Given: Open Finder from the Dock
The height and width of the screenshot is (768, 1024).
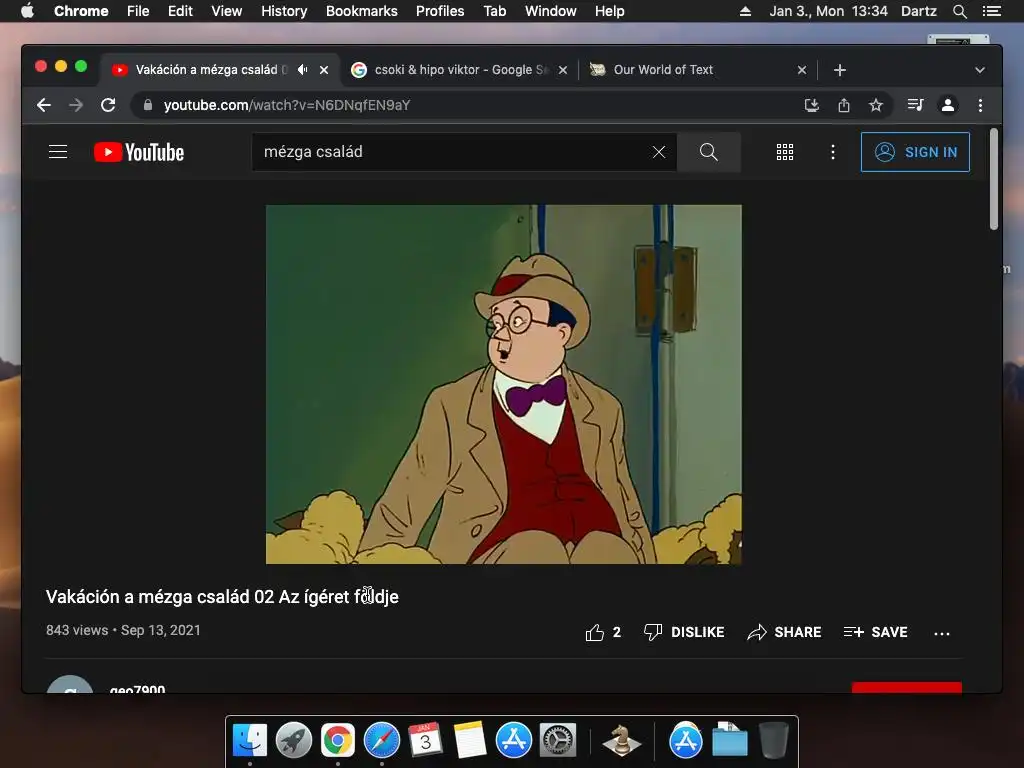Looking at the screenshot, I should pos(250,741).
